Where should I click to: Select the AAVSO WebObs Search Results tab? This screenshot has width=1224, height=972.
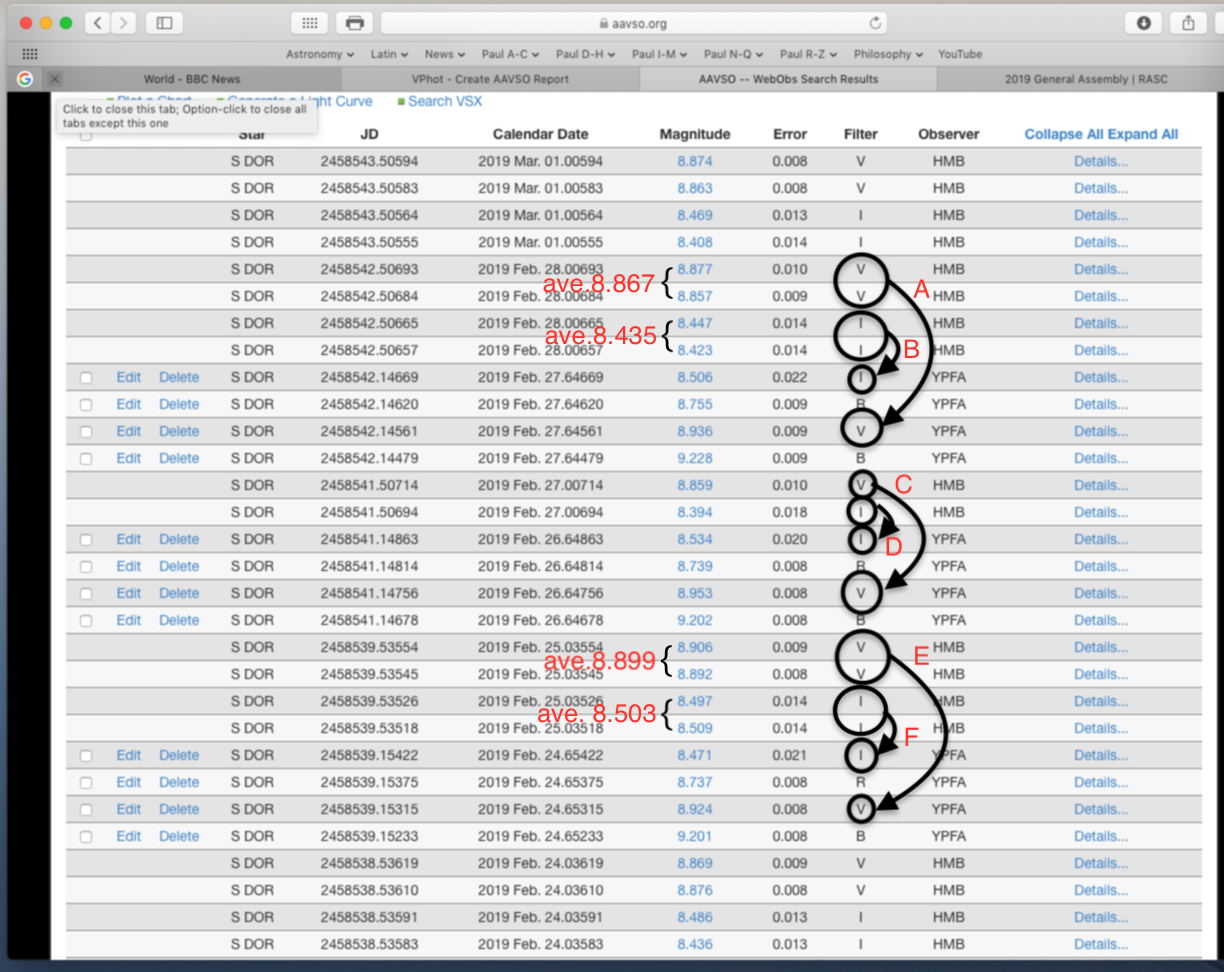coord(788,79)
